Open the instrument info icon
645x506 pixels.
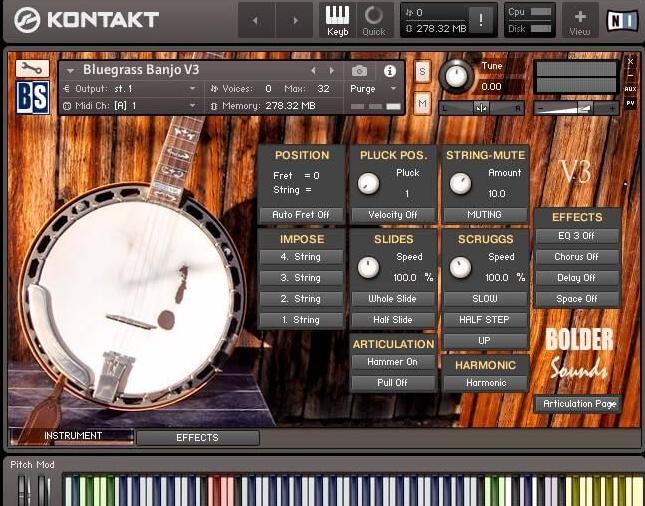click(x=390, y=71)
